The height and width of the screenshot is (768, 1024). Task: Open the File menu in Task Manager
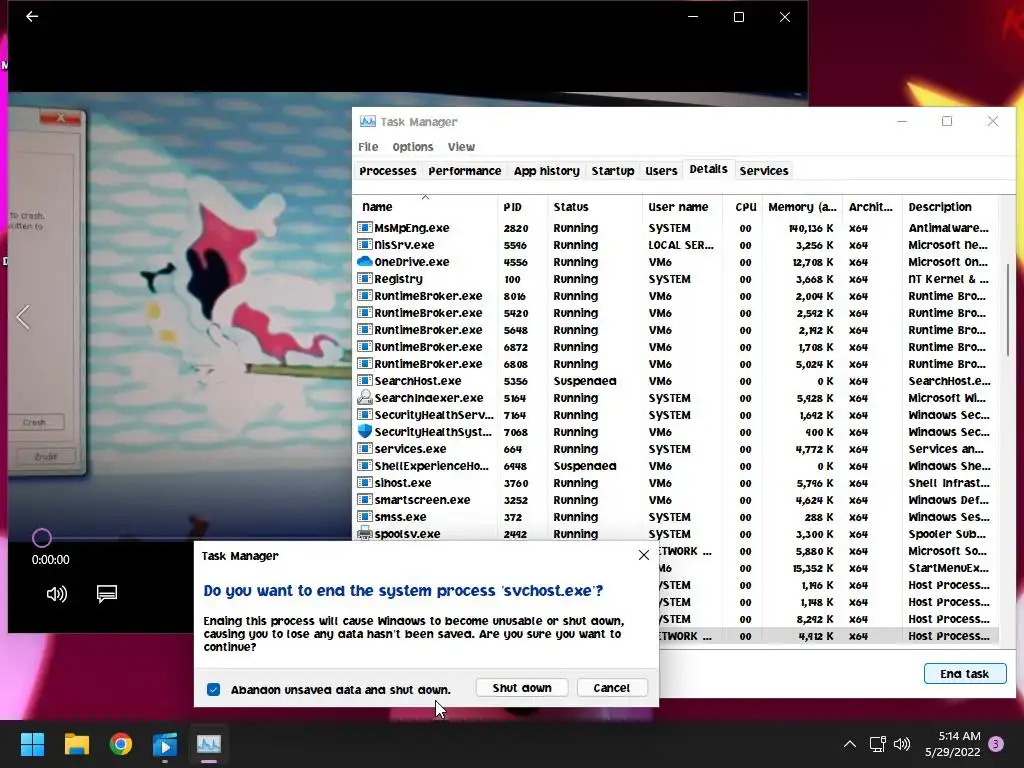click(368, 147)
